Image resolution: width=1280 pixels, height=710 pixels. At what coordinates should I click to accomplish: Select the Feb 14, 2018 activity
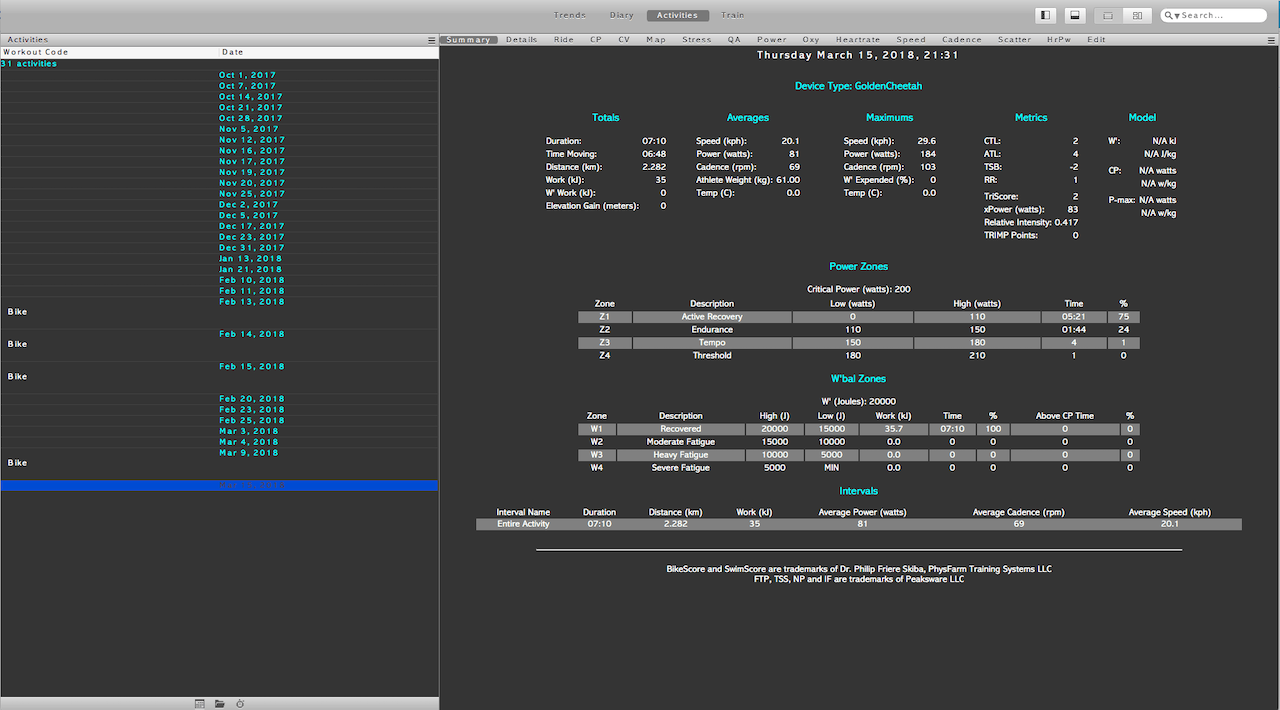[x=251, y=334]
